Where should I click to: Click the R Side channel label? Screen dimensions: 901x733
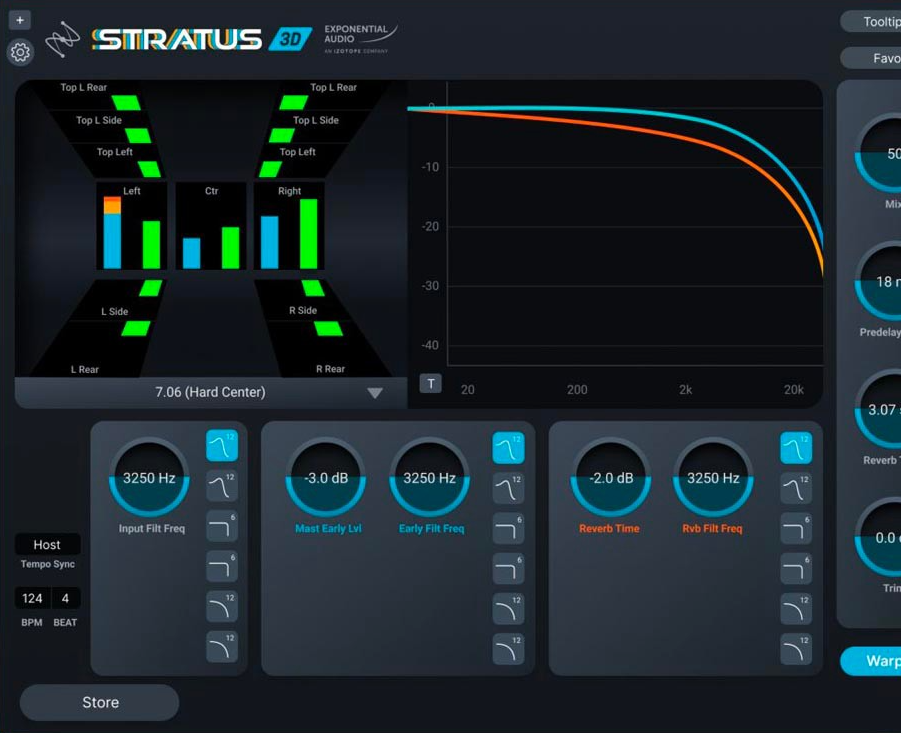tap(303, 310)
